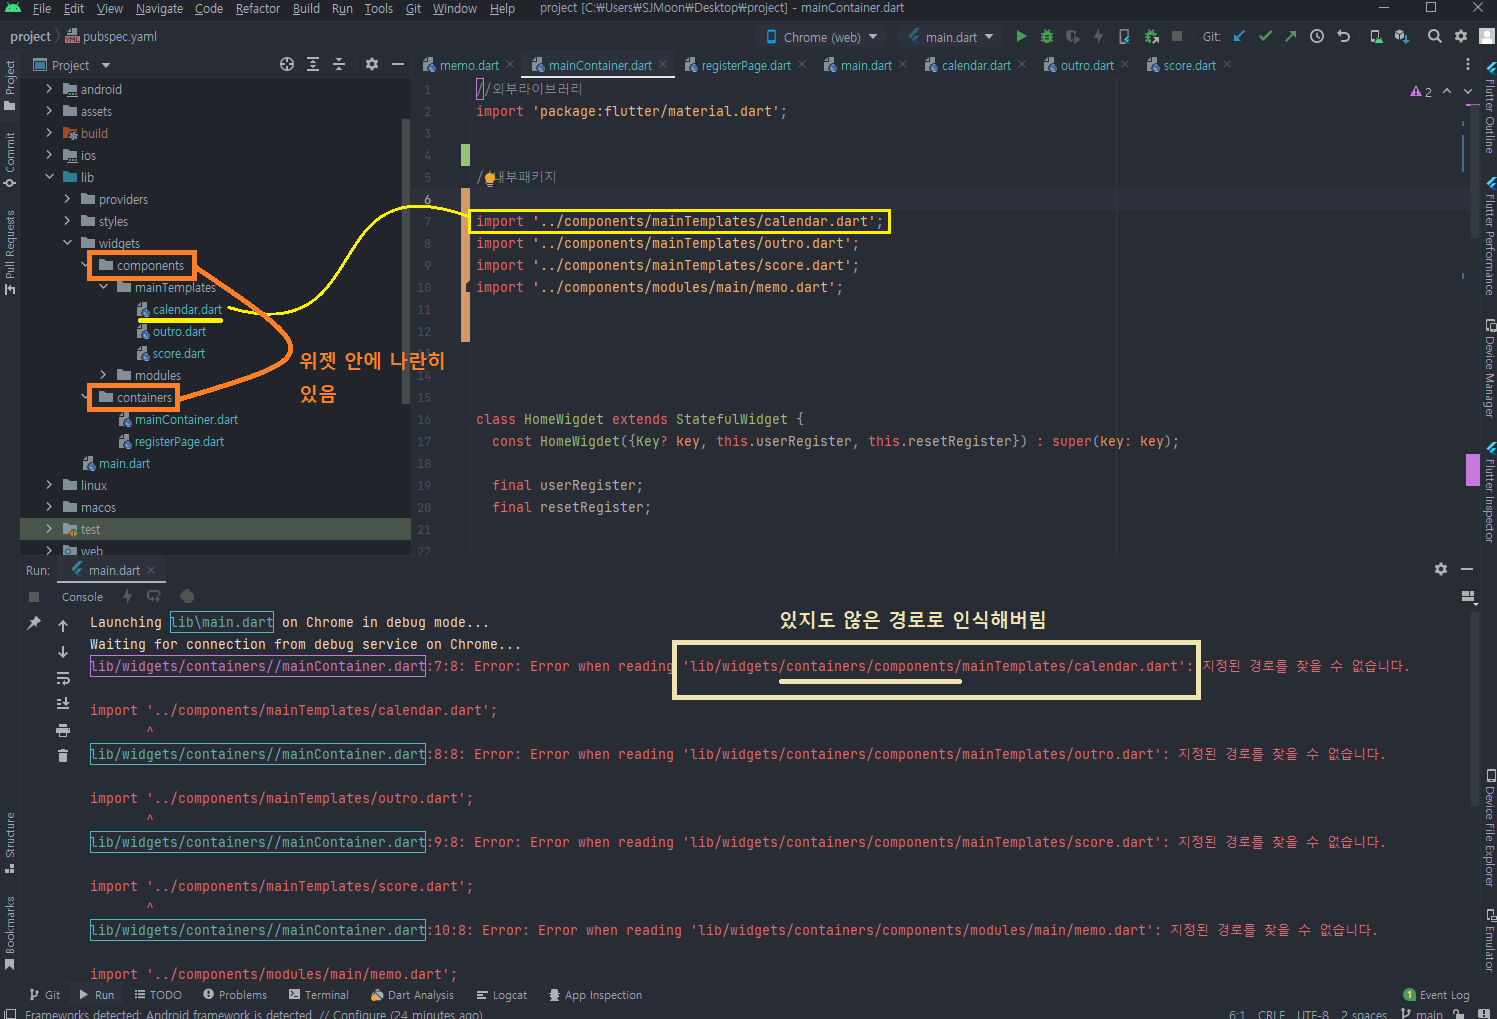The height and width of the screenshot is (1019, 1497).
Task: Expand the linux folder in tree
Action: coord(49,485)
